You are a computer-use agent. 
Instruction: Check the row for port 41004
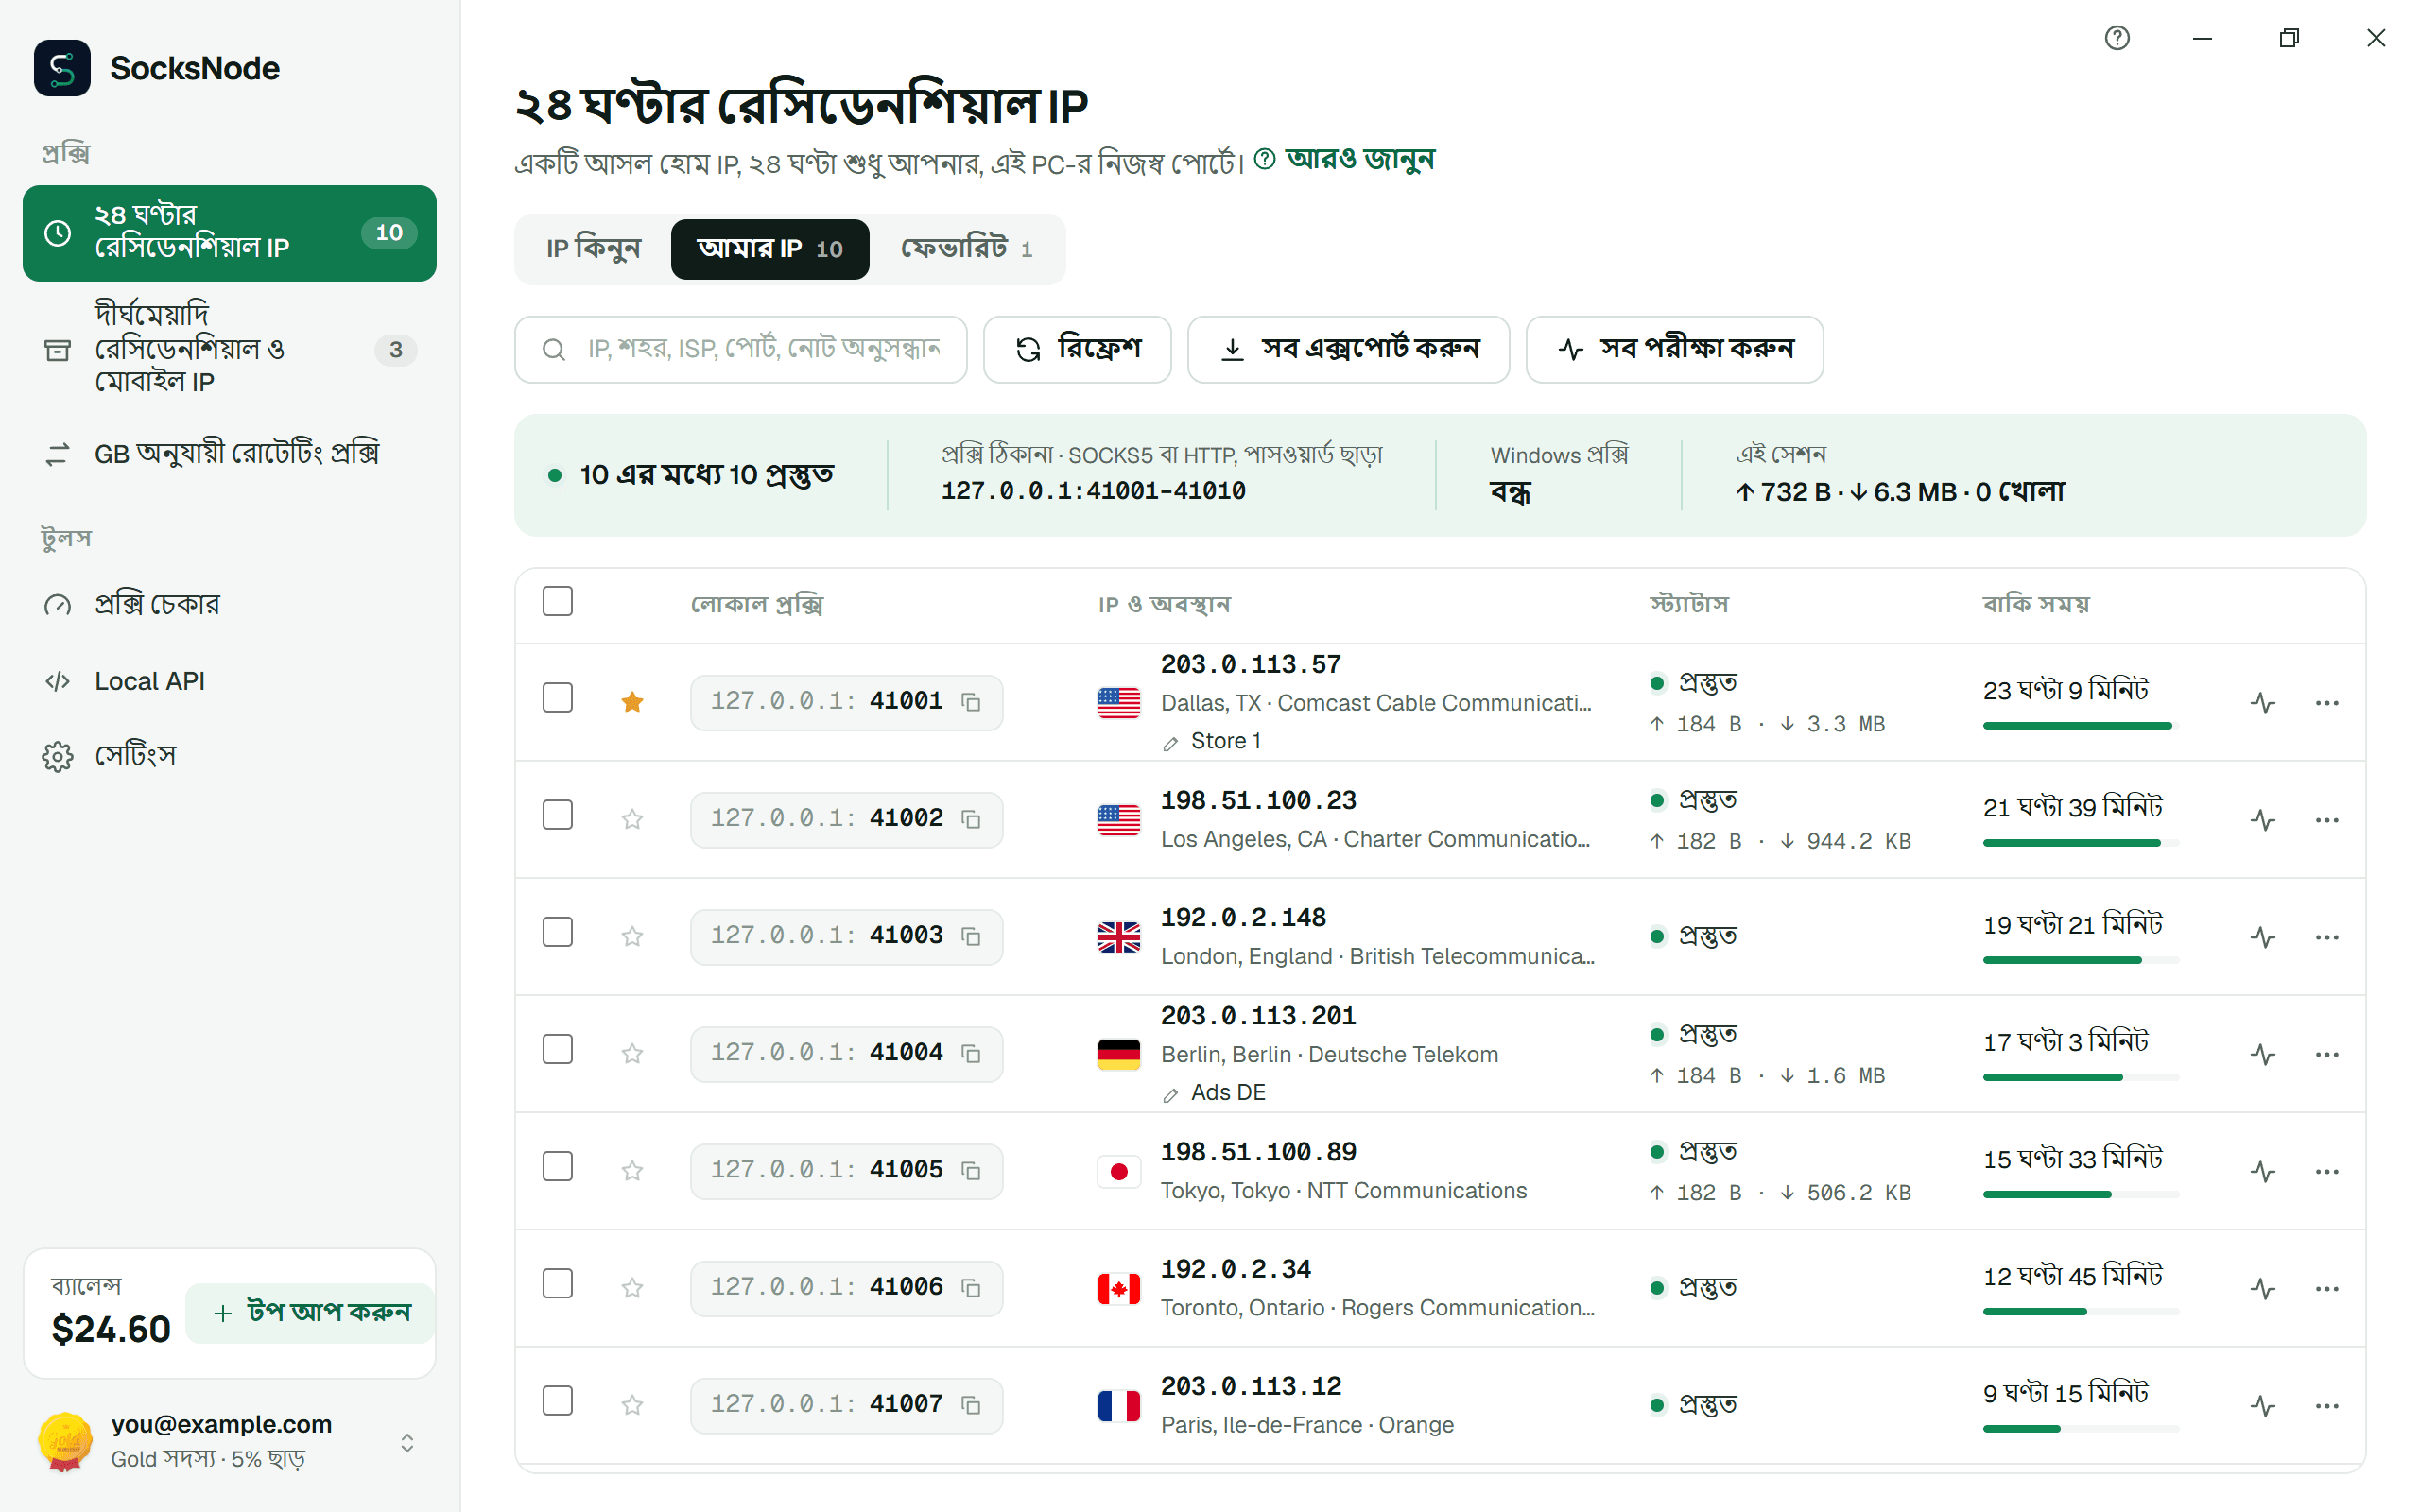557,1048
